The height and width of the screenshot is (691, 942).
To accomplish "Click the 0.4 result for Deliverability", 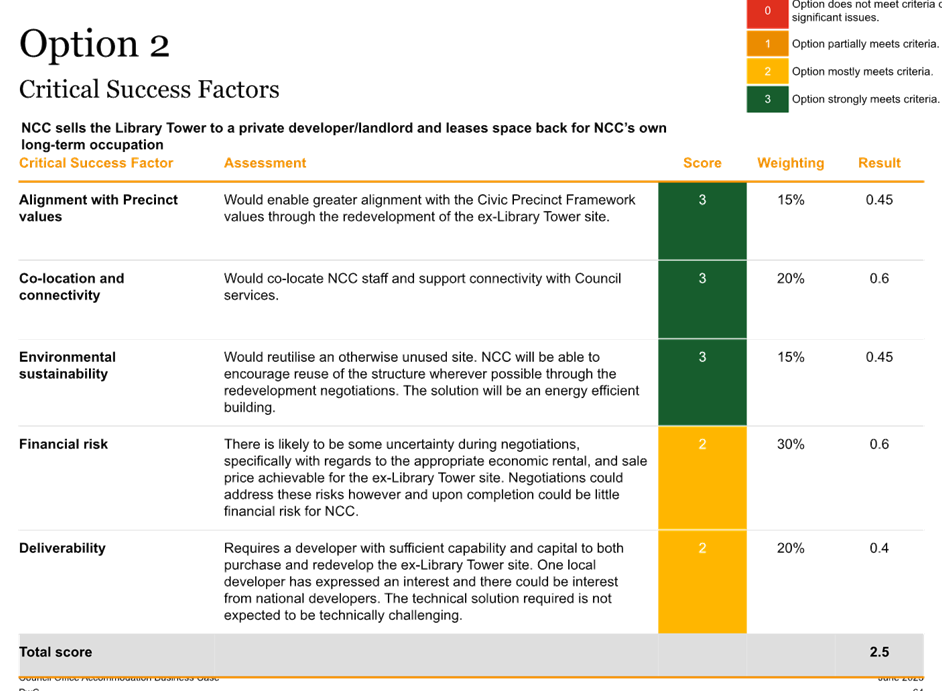I will coord(879,549).
